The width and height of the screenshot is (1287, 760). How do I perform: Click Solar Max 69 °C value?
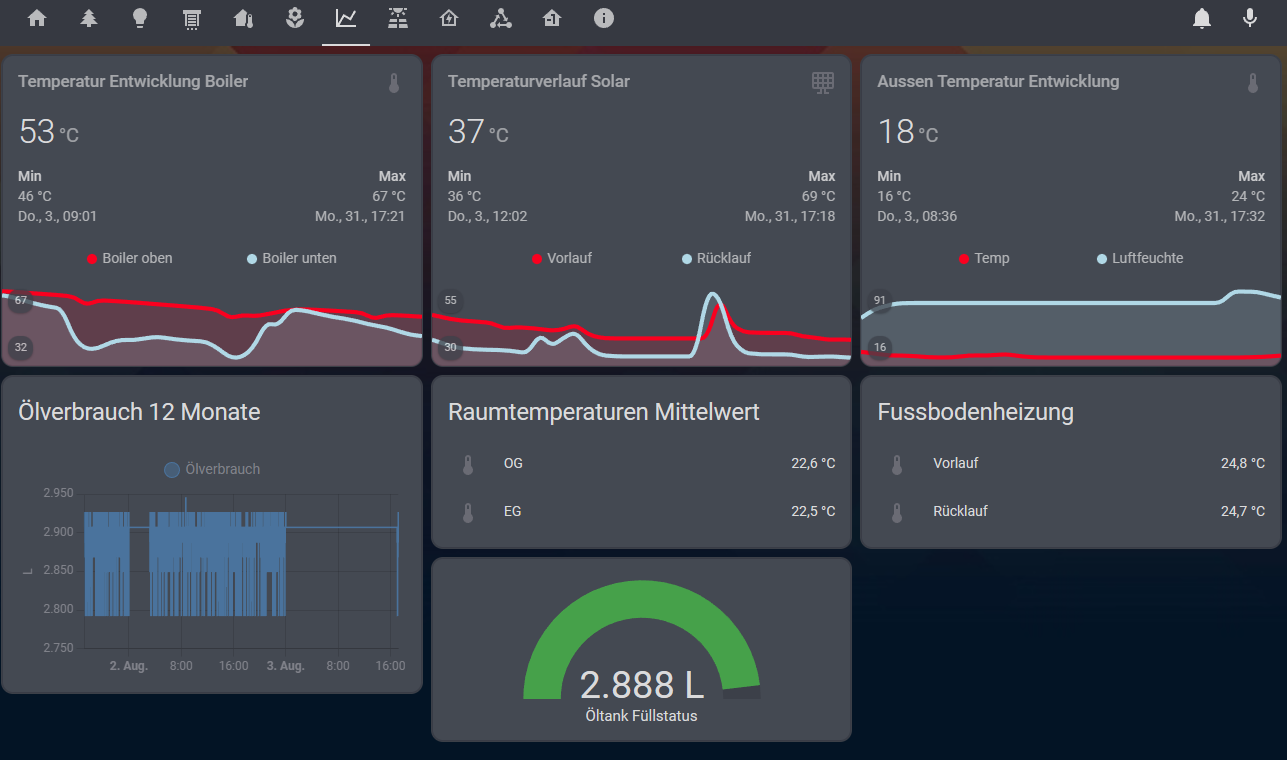[x=818, y=196]
